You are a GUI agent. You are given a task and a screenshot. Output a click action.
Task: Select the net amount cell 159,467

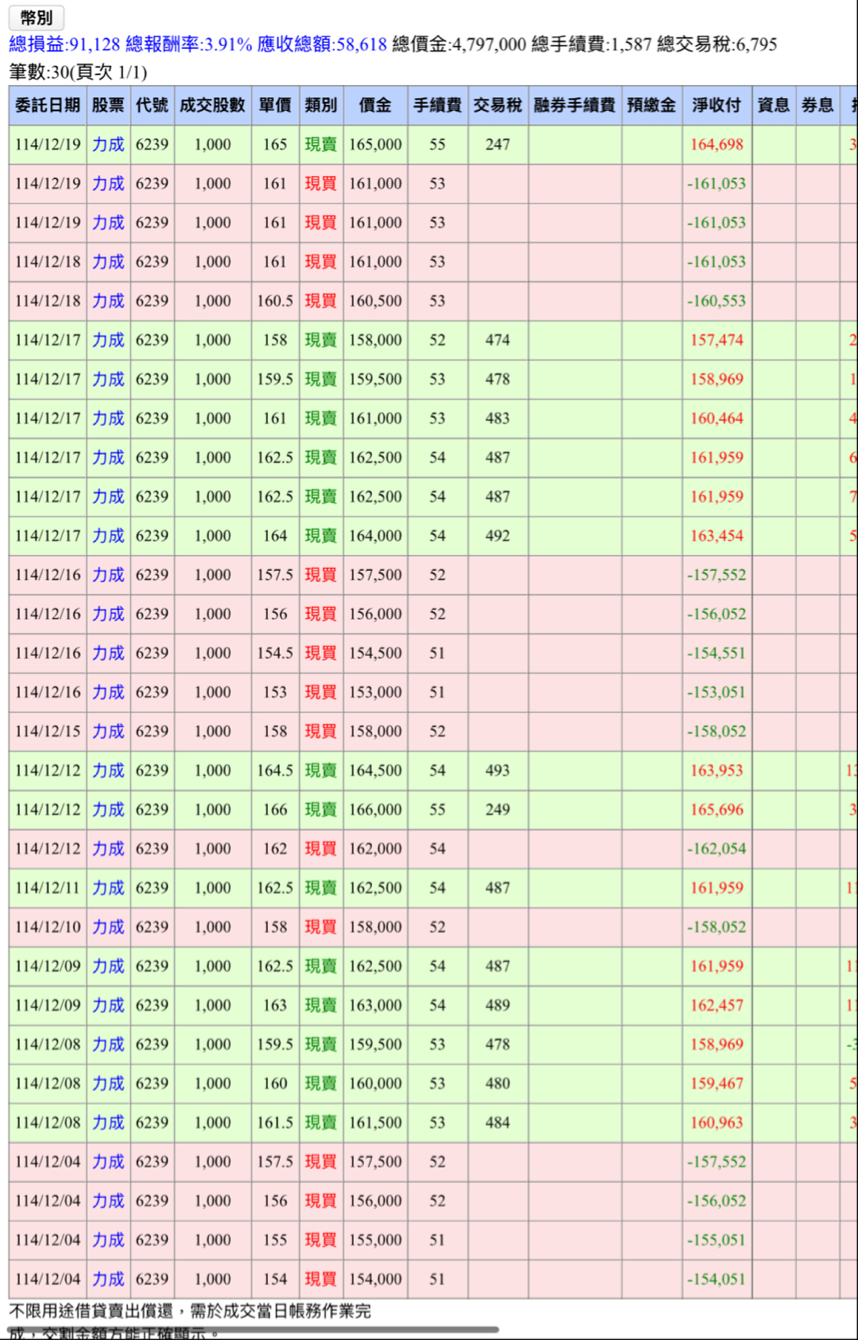tap(716, 1083)
